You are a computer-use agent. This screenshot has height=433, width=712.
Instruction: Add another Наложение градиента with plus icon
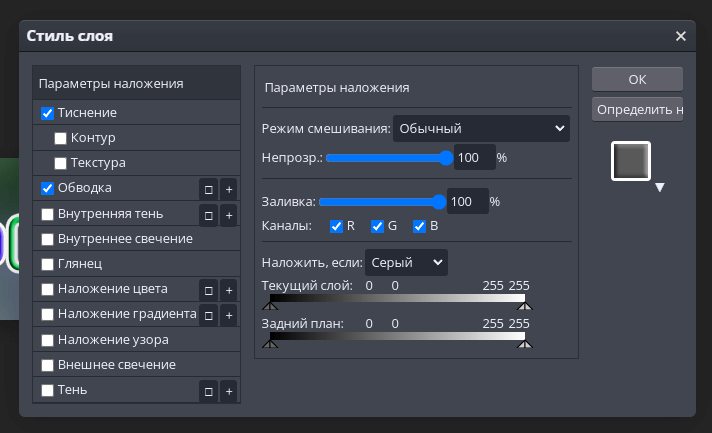coord(229,315)
